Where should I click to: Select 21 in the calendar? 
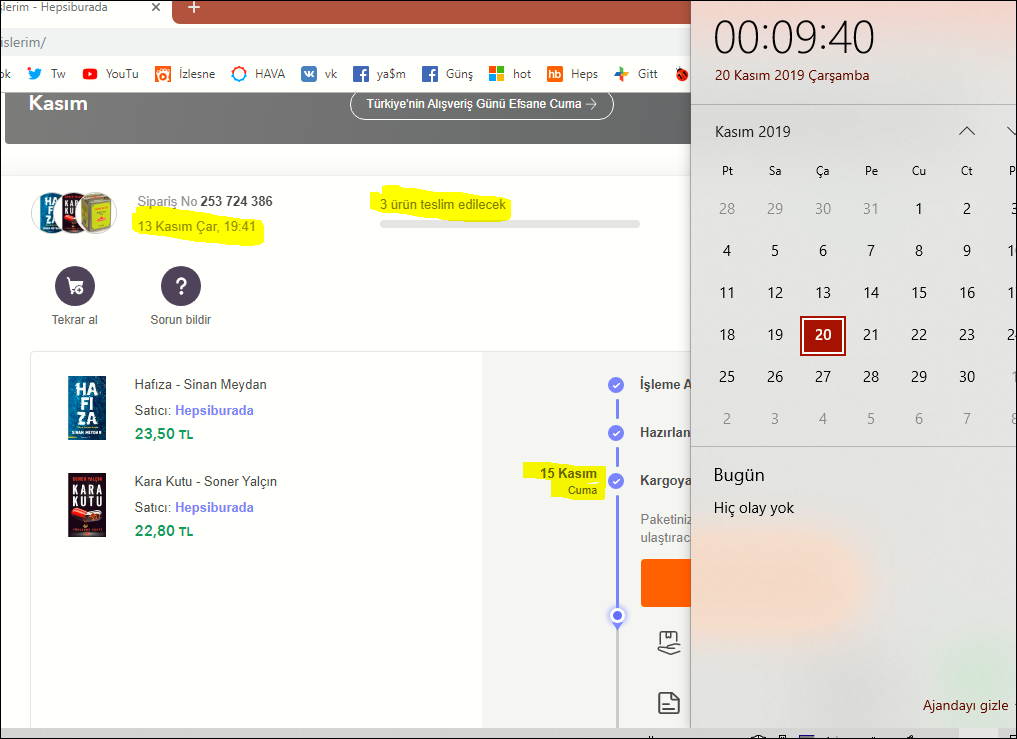pyautogui.click(x=870, y=335)
